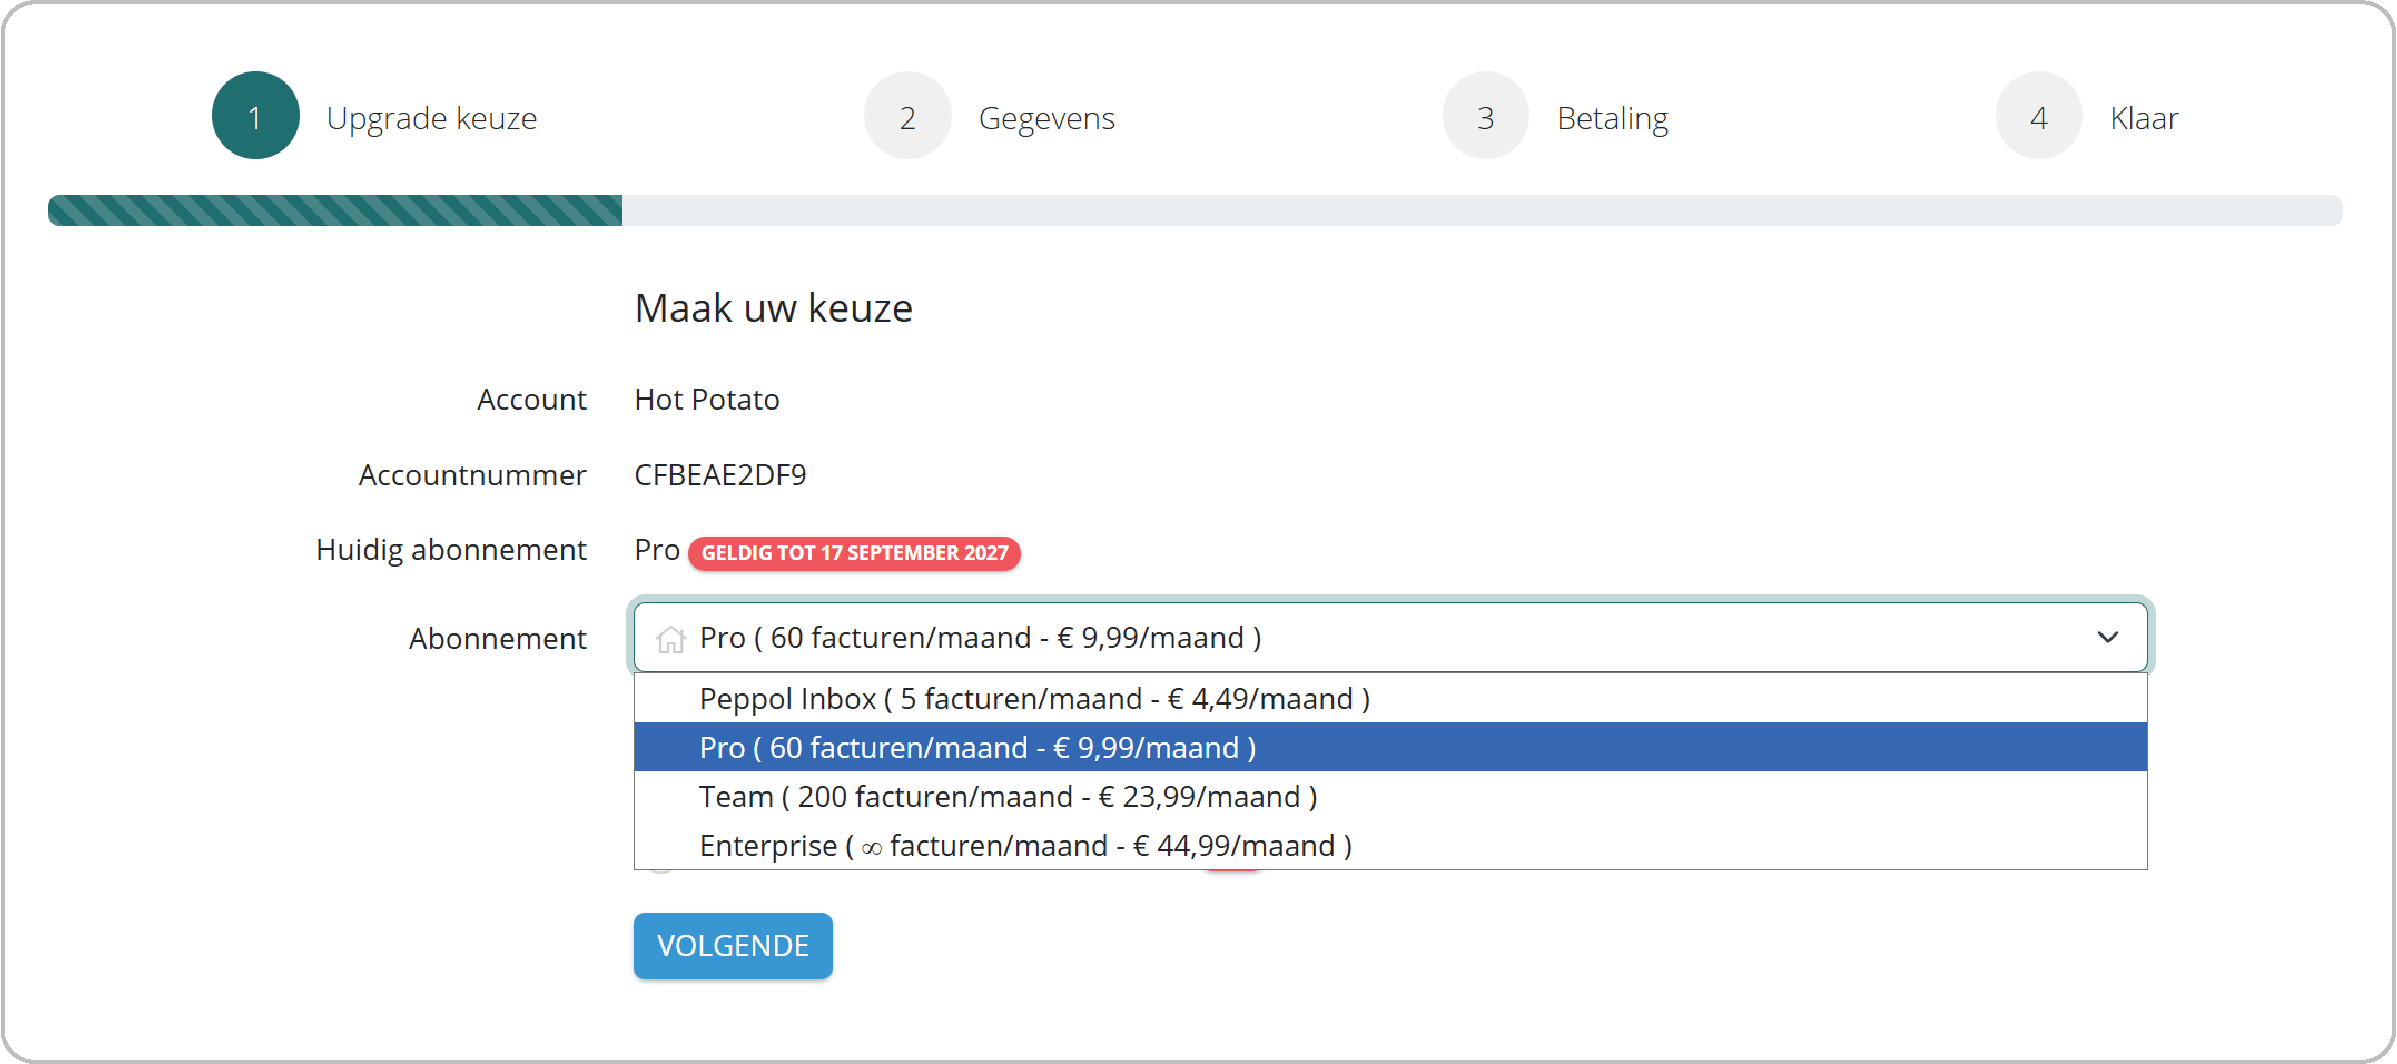Click the red Geldig tot 17 september badge
This screenshot has width=2397, height=1064.
pyautogui.click(x=854, y=553)
